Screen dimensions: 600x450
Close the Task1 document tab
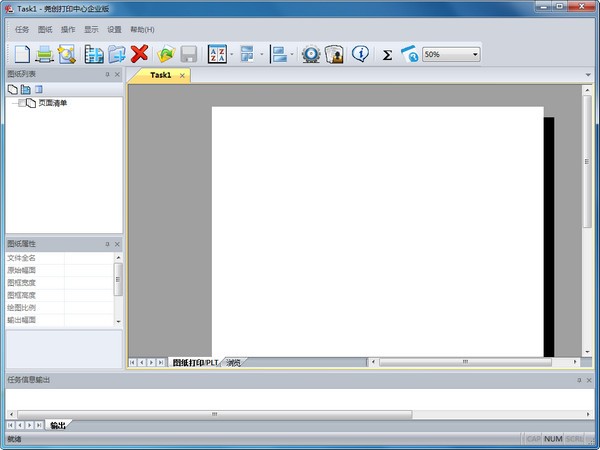tap(182, 75)
